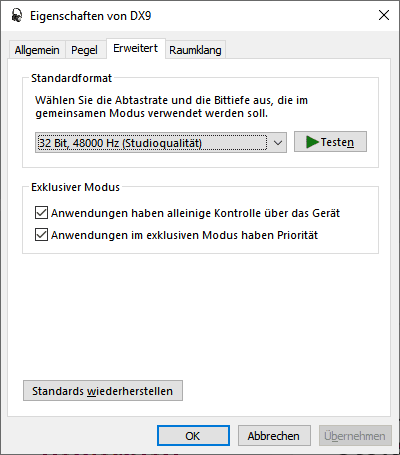Select the Erweitert tab
This screenshot has height=455, width=400.
pyautogui.click(x=135, y=48)
